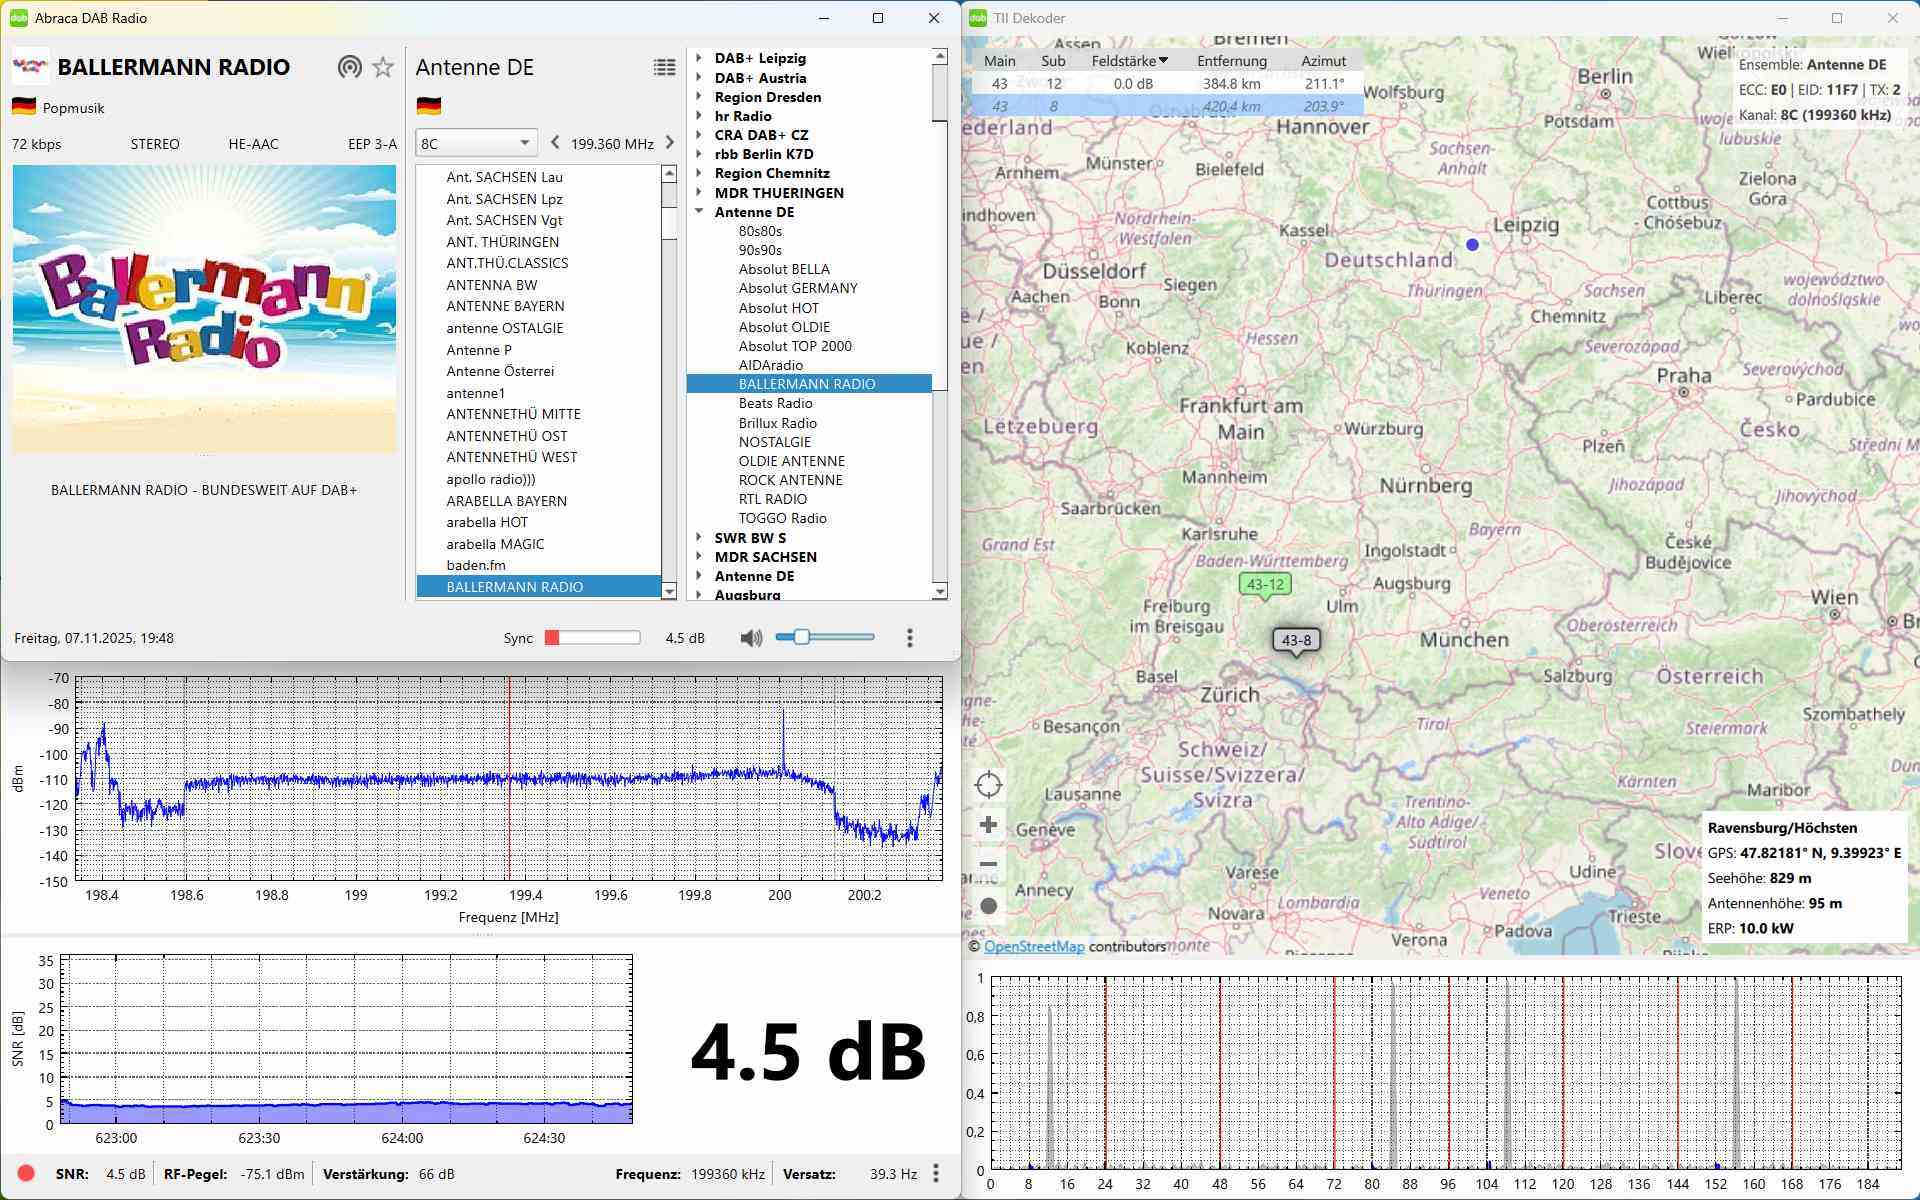Toggle the red recording indicator
Image resolution: width=1920 pixels, height=1200 pixels.
pos(26,1173)
